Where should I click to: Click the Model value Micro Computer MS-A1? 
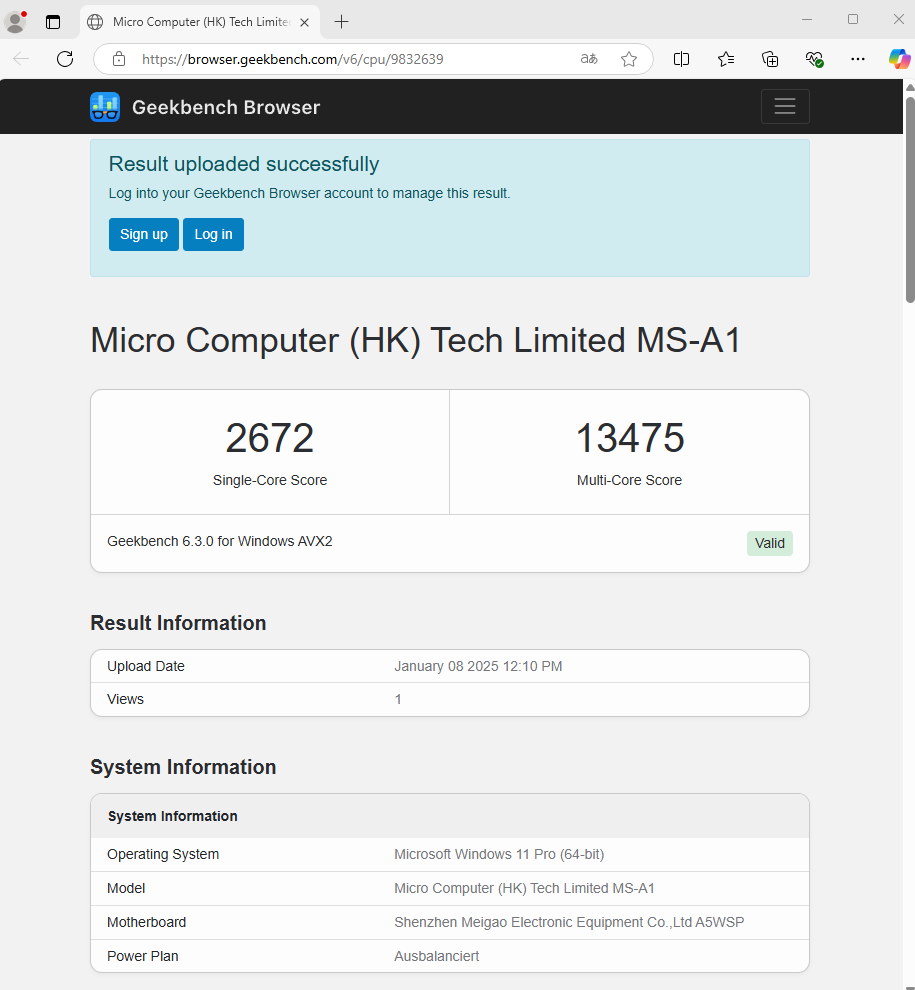tap(524, 888)
